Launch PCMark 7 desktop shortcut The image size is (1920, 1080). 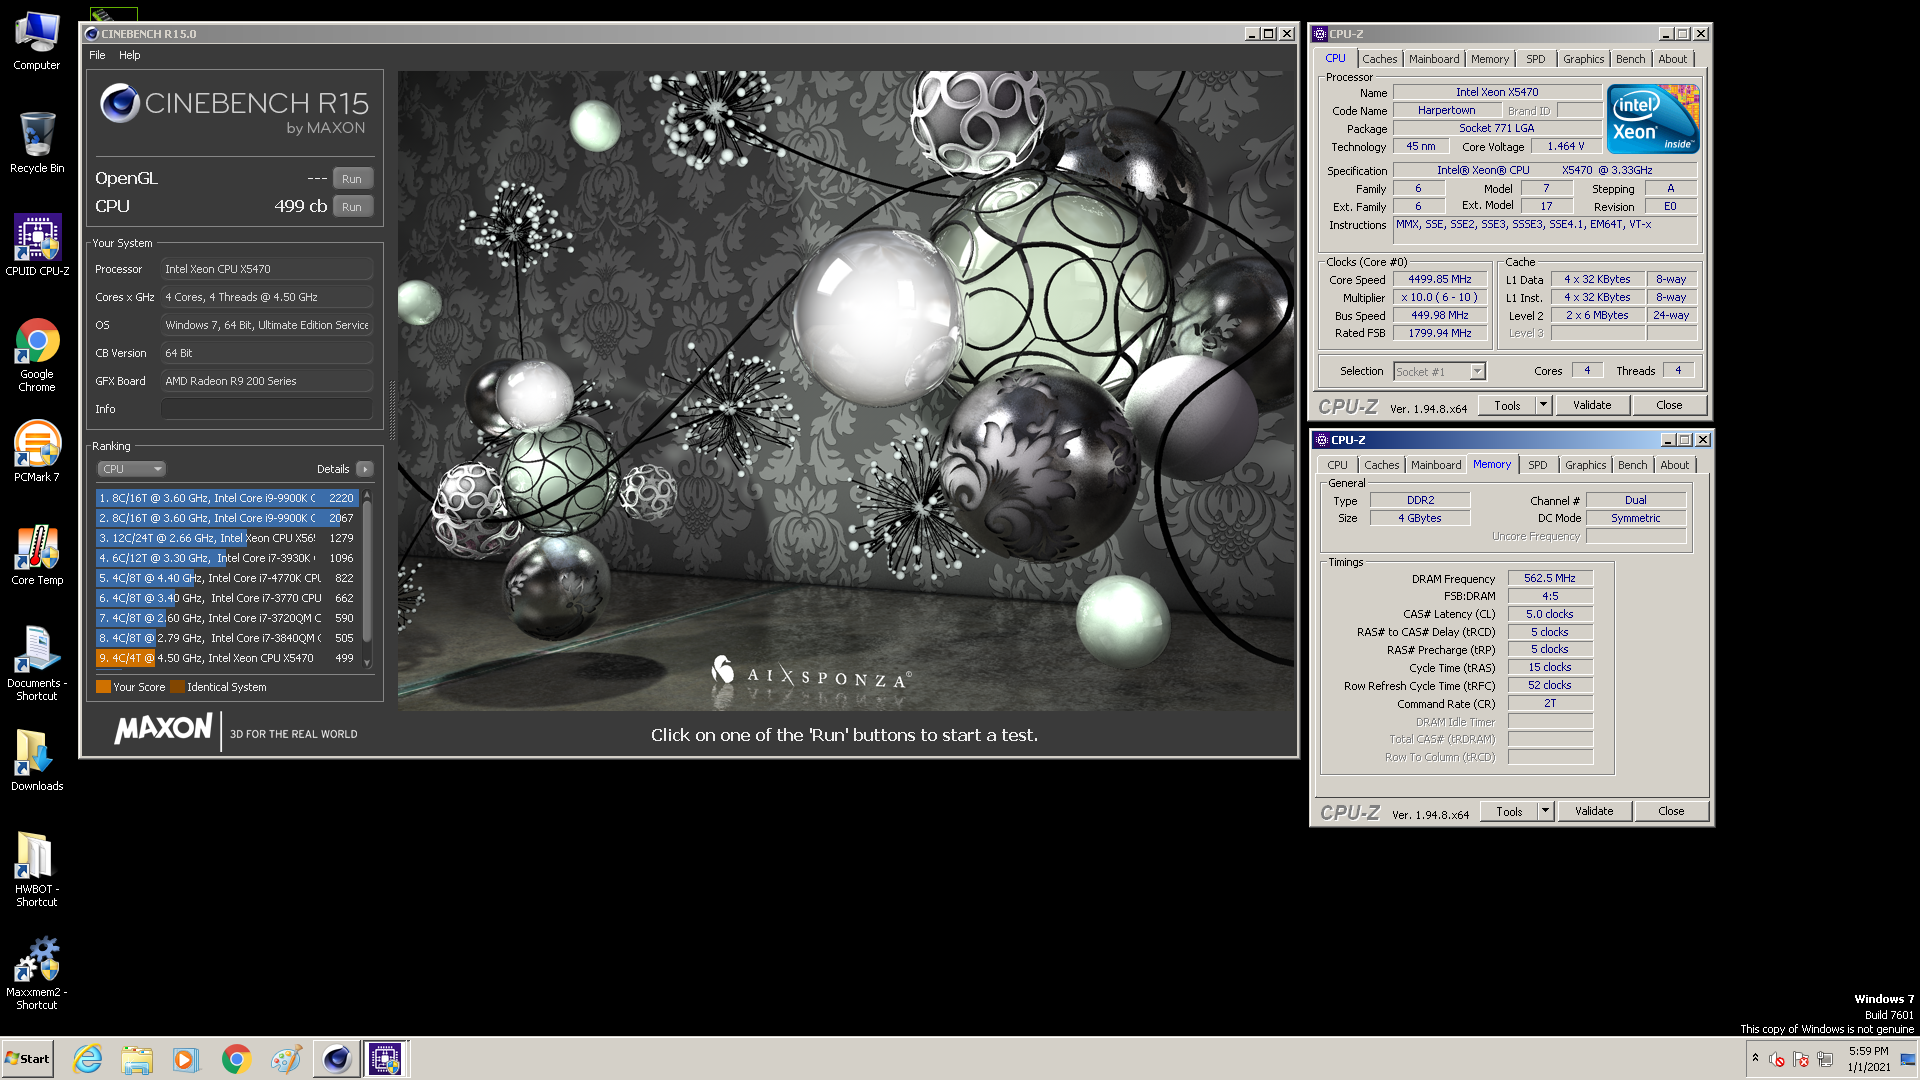[37, 452]
